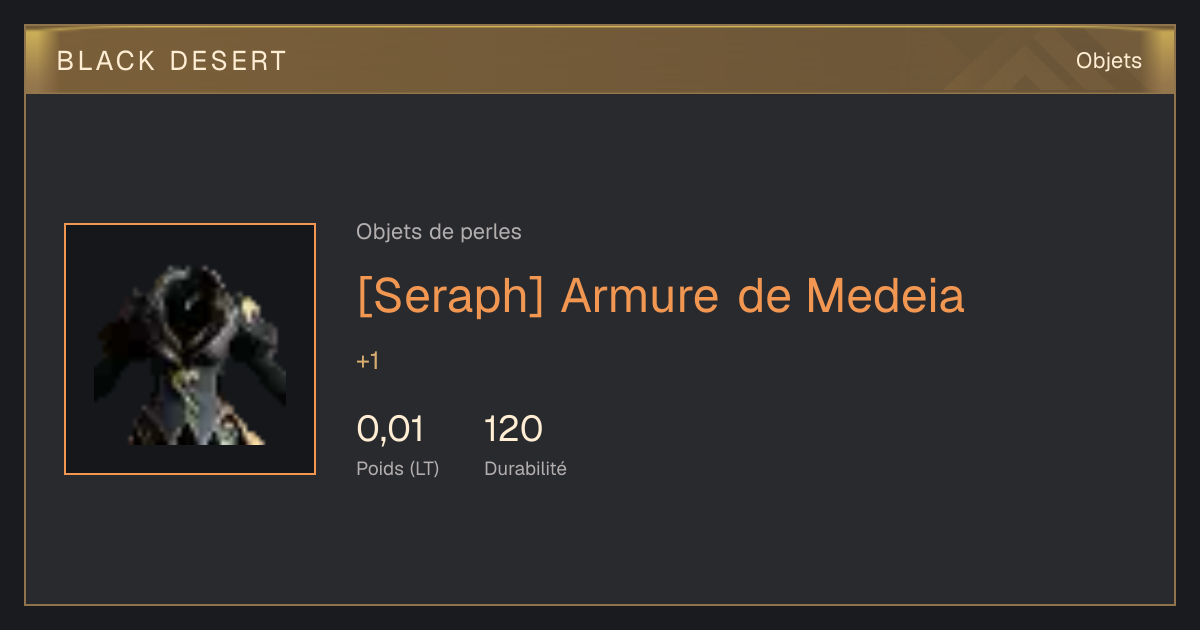
Task: Click the word Armure in the item title
Action: point(640,296)
